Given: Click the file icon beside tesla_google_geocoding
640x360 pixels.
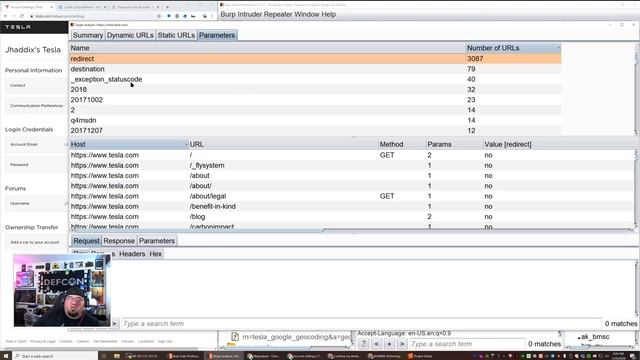Looking at the screenshot, I should tap(235, 337).
